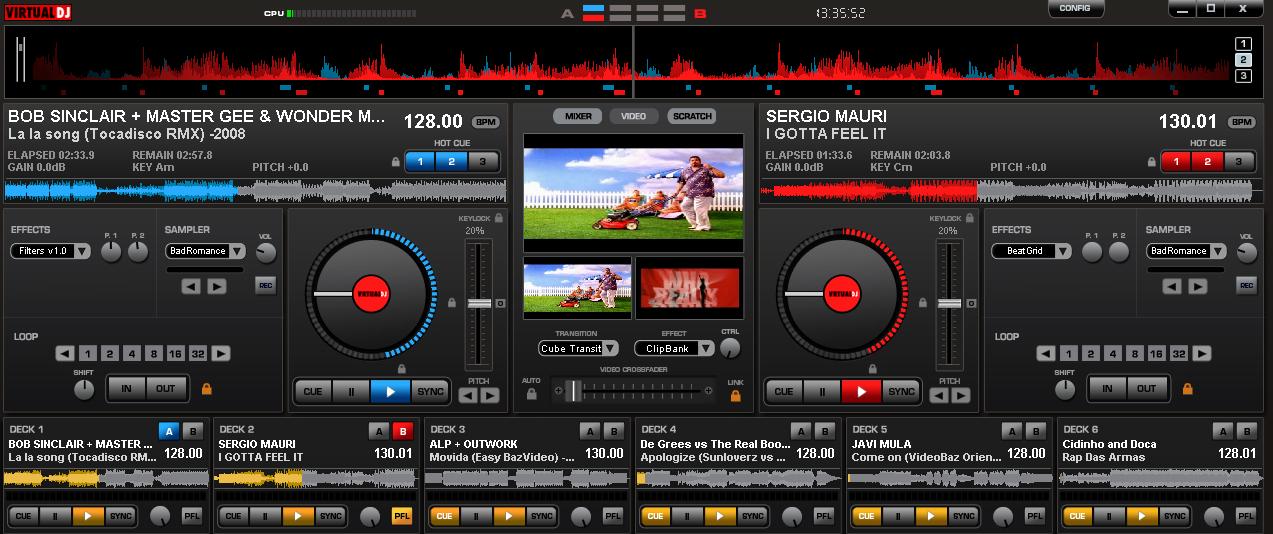This screenshot has height=534, width=1273.
Task: Double right loop with right arrow
Action: (1202, 353)
